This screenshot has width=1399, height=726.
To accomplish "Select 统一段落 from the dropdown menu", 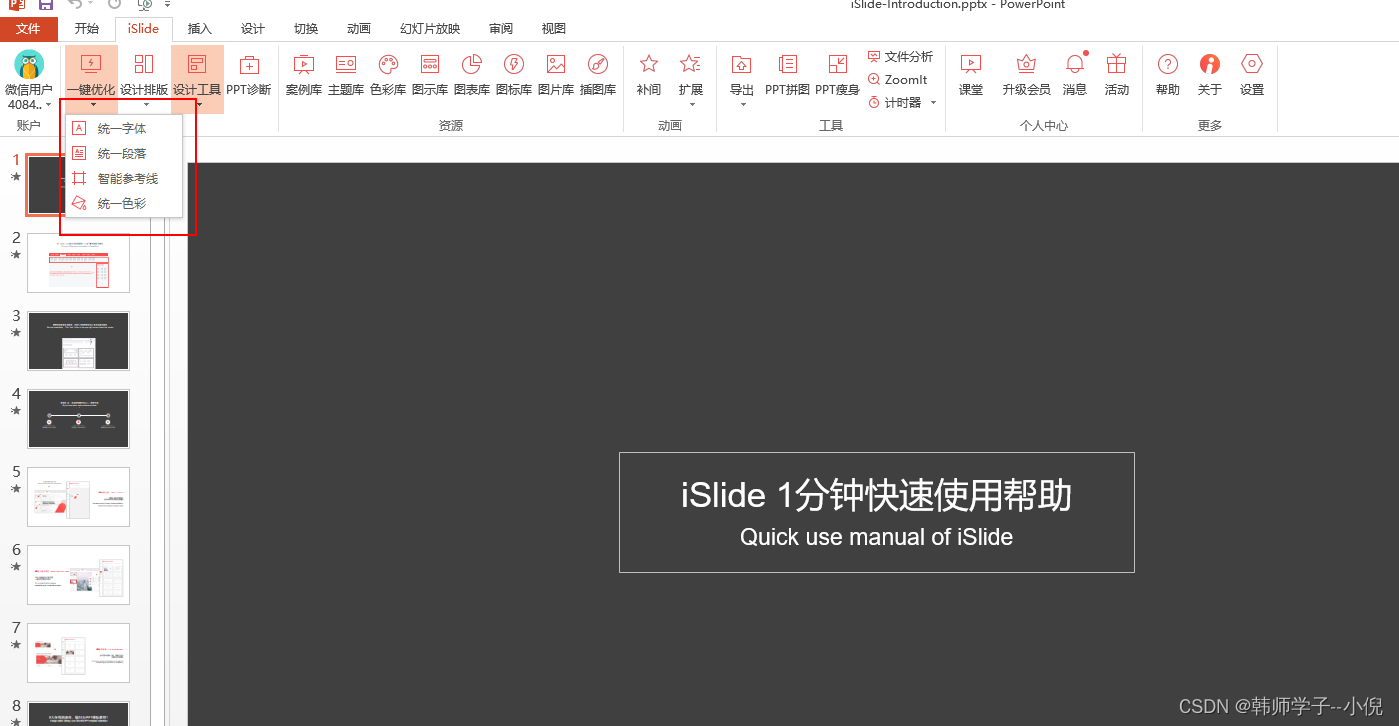I will point(123,154).
